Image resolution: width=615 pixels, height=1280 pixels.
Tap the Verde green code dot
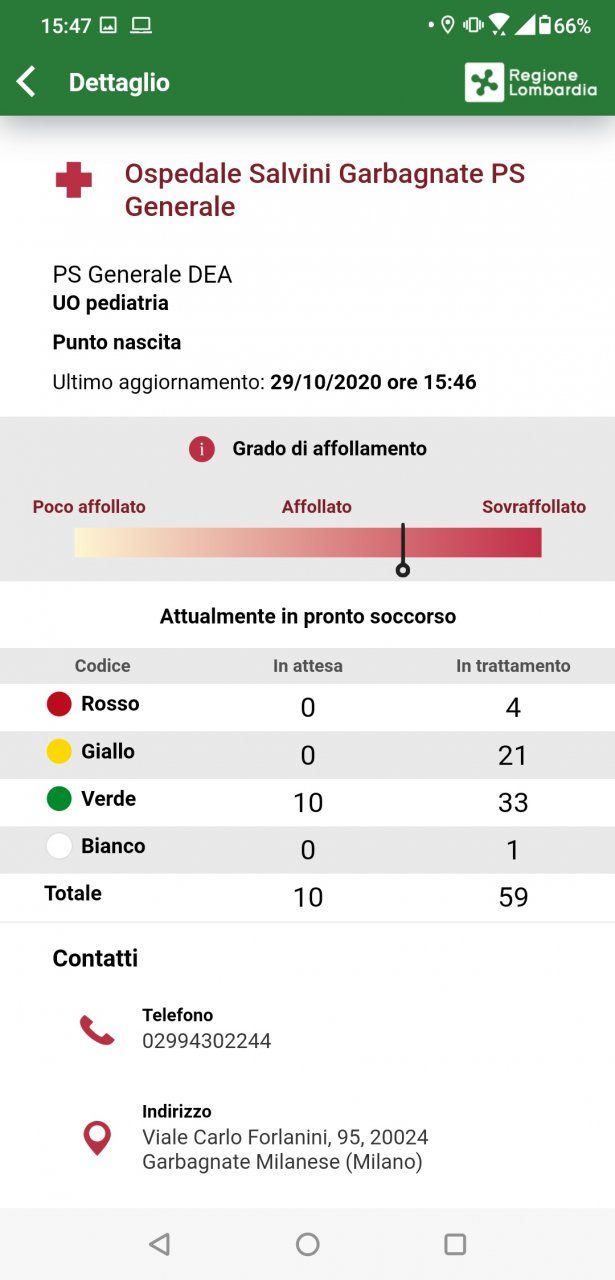tap(59, 799)
